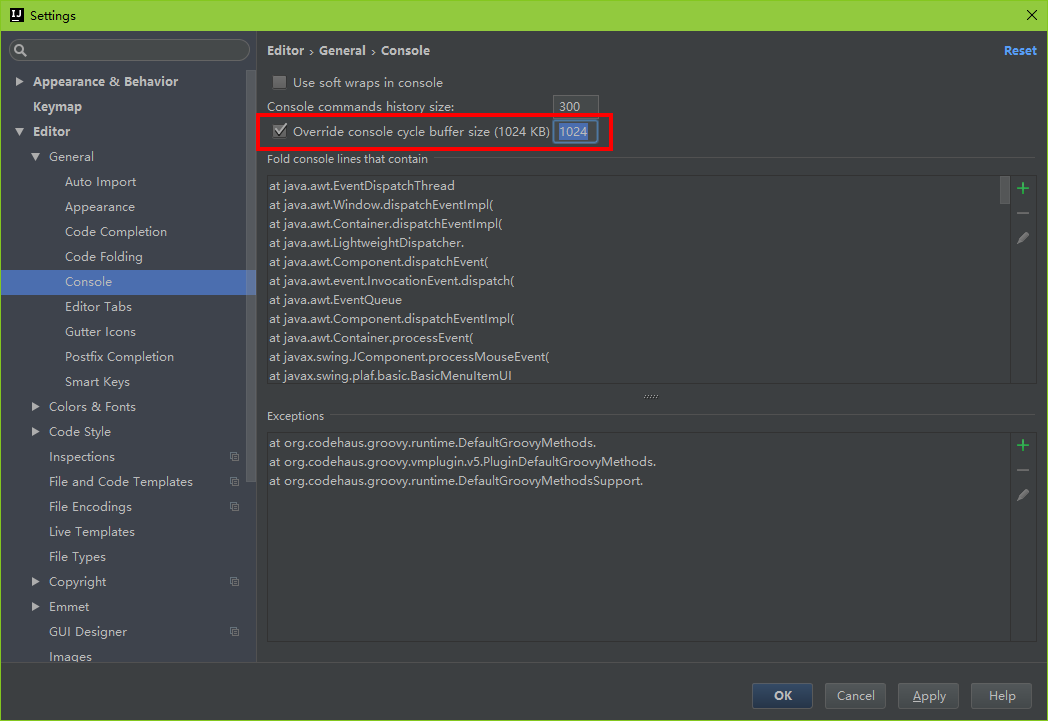Enable Use soft wraps in console
Viewport: 1048px width, 721px height.
(x=280, y=83)
